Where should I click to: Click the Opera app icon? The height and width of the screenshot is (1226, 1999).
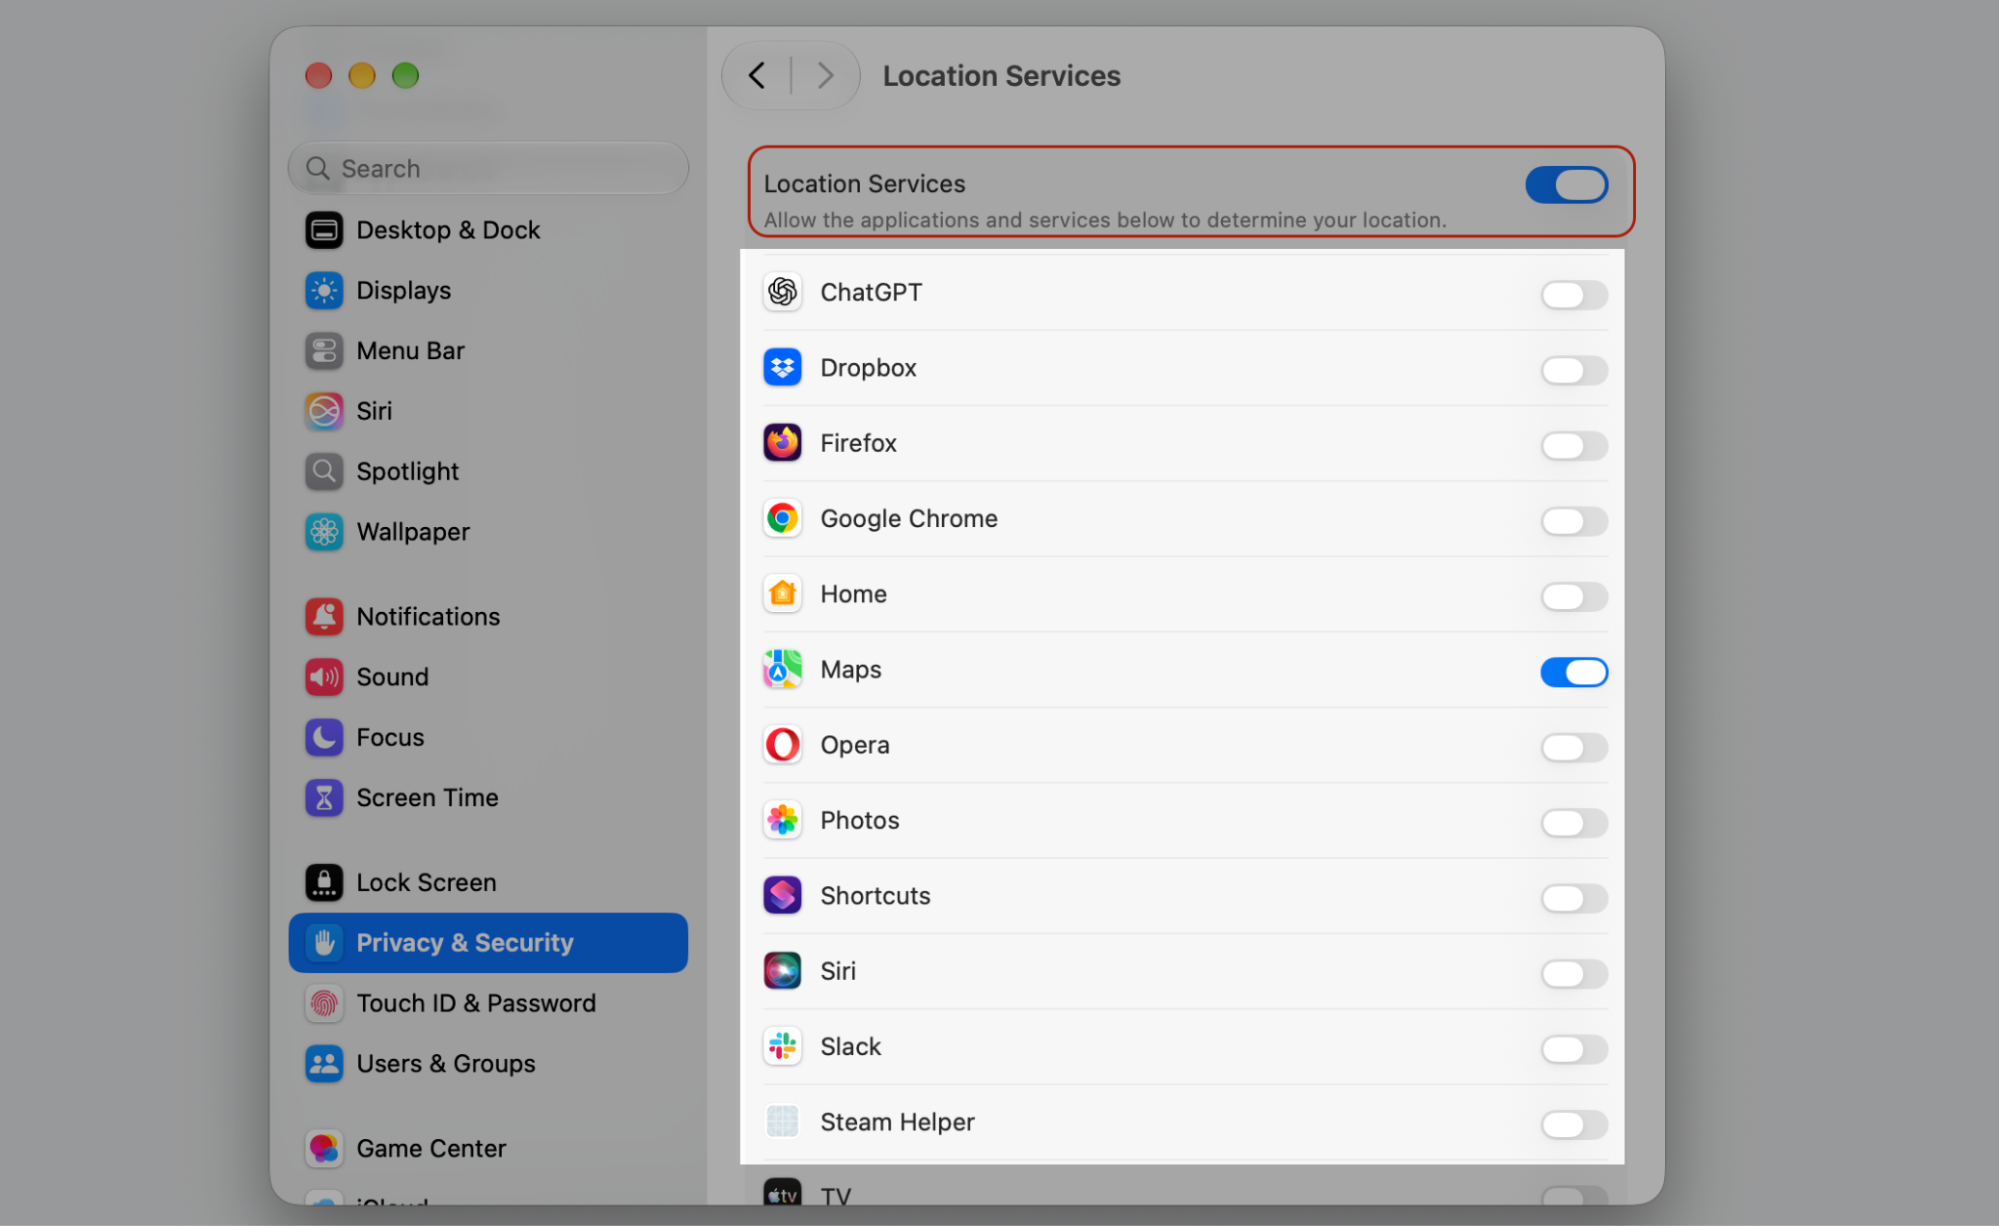click(x=782, y=745)
